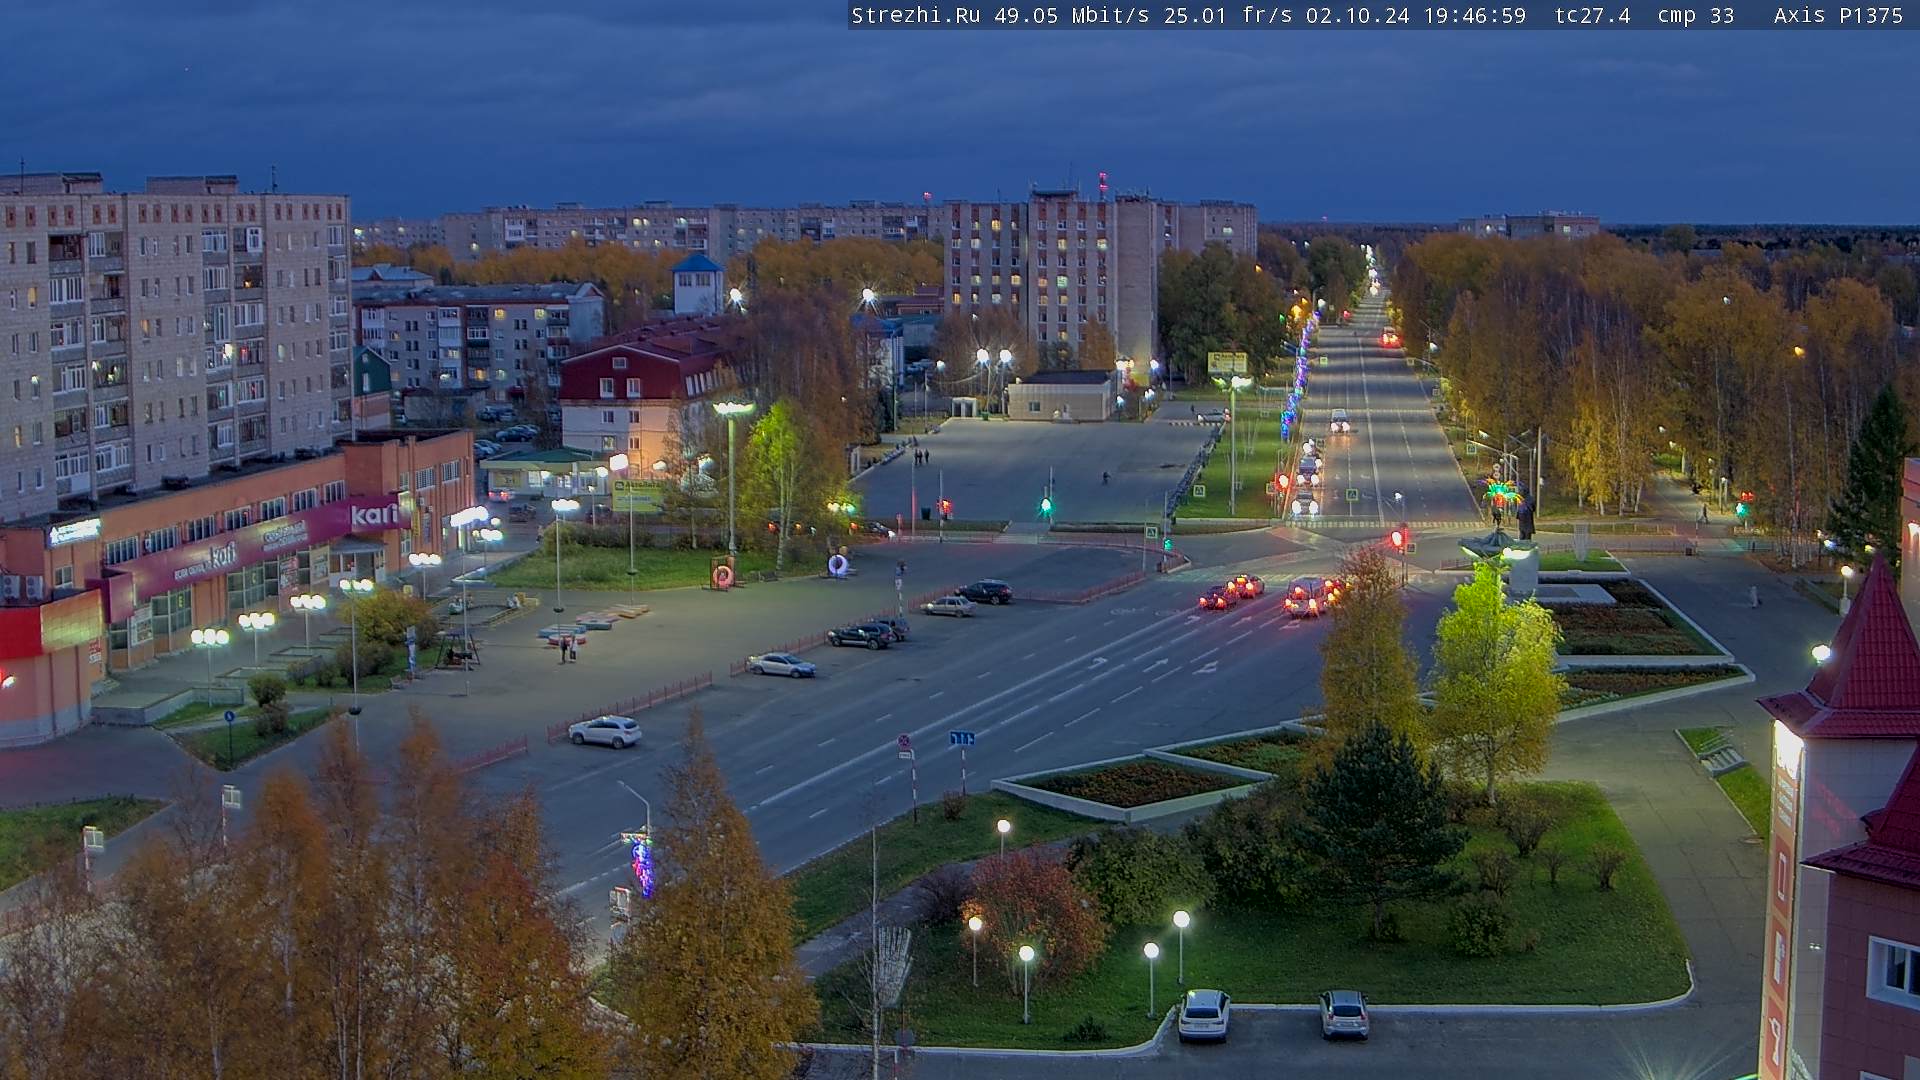Select the tc27.4 overlay value
Viewport: 1920px width, 1080px height.
point(1593,15)
